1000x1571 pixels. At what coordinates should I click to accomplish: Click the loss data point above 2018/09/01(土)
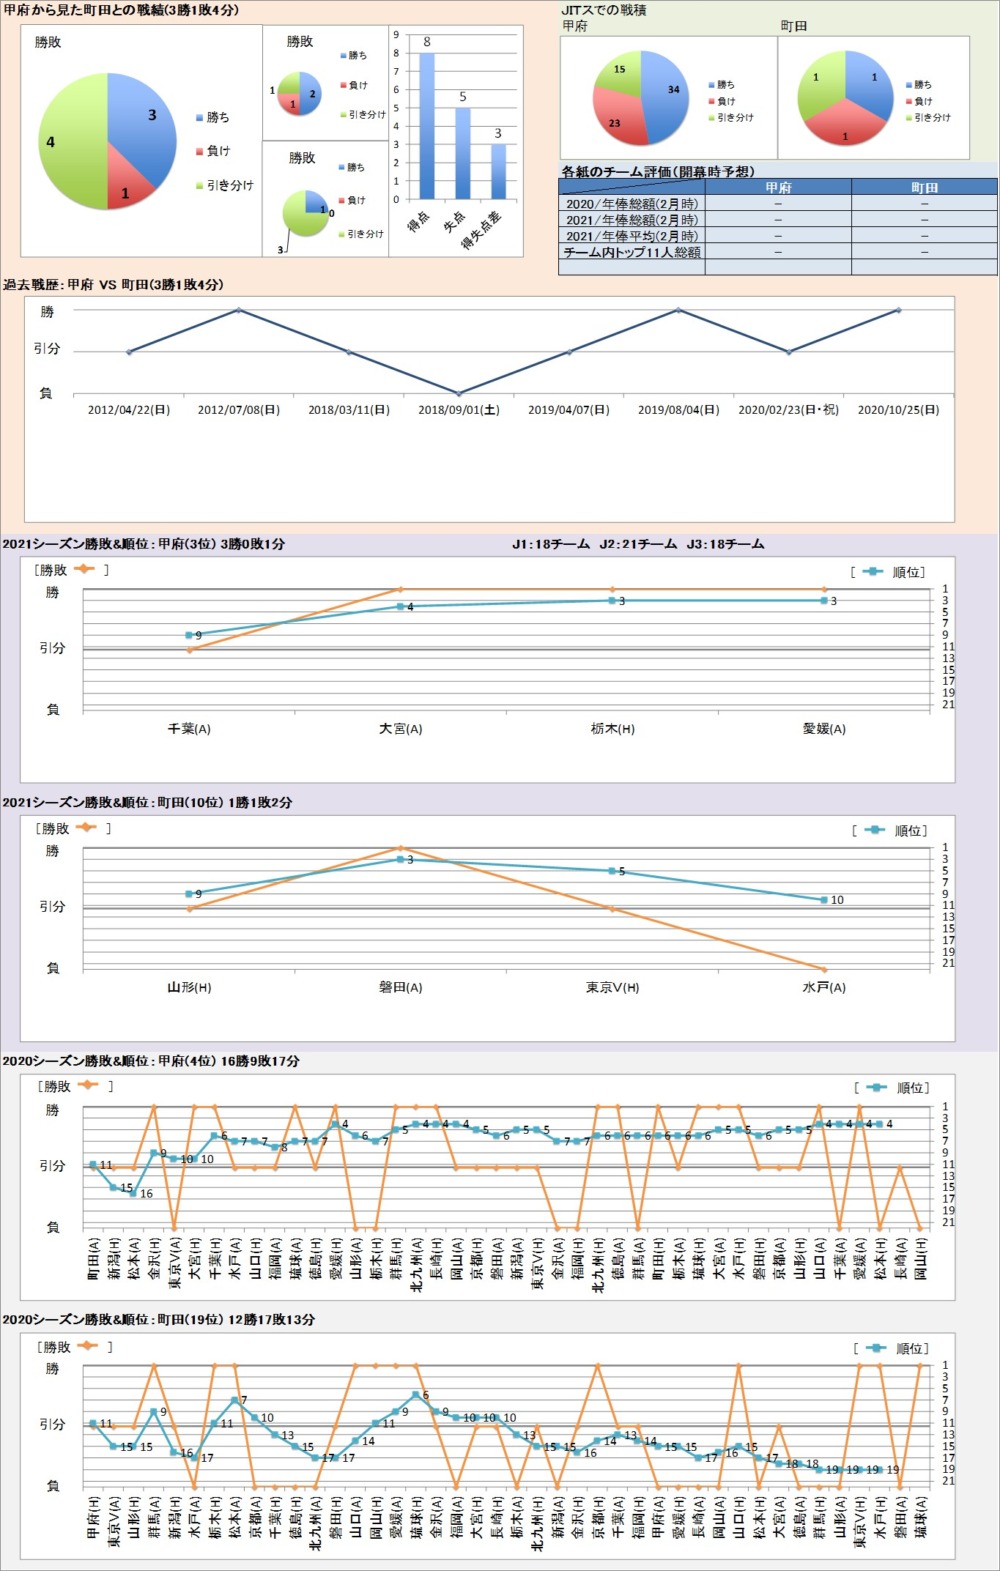tap(458, 393)
